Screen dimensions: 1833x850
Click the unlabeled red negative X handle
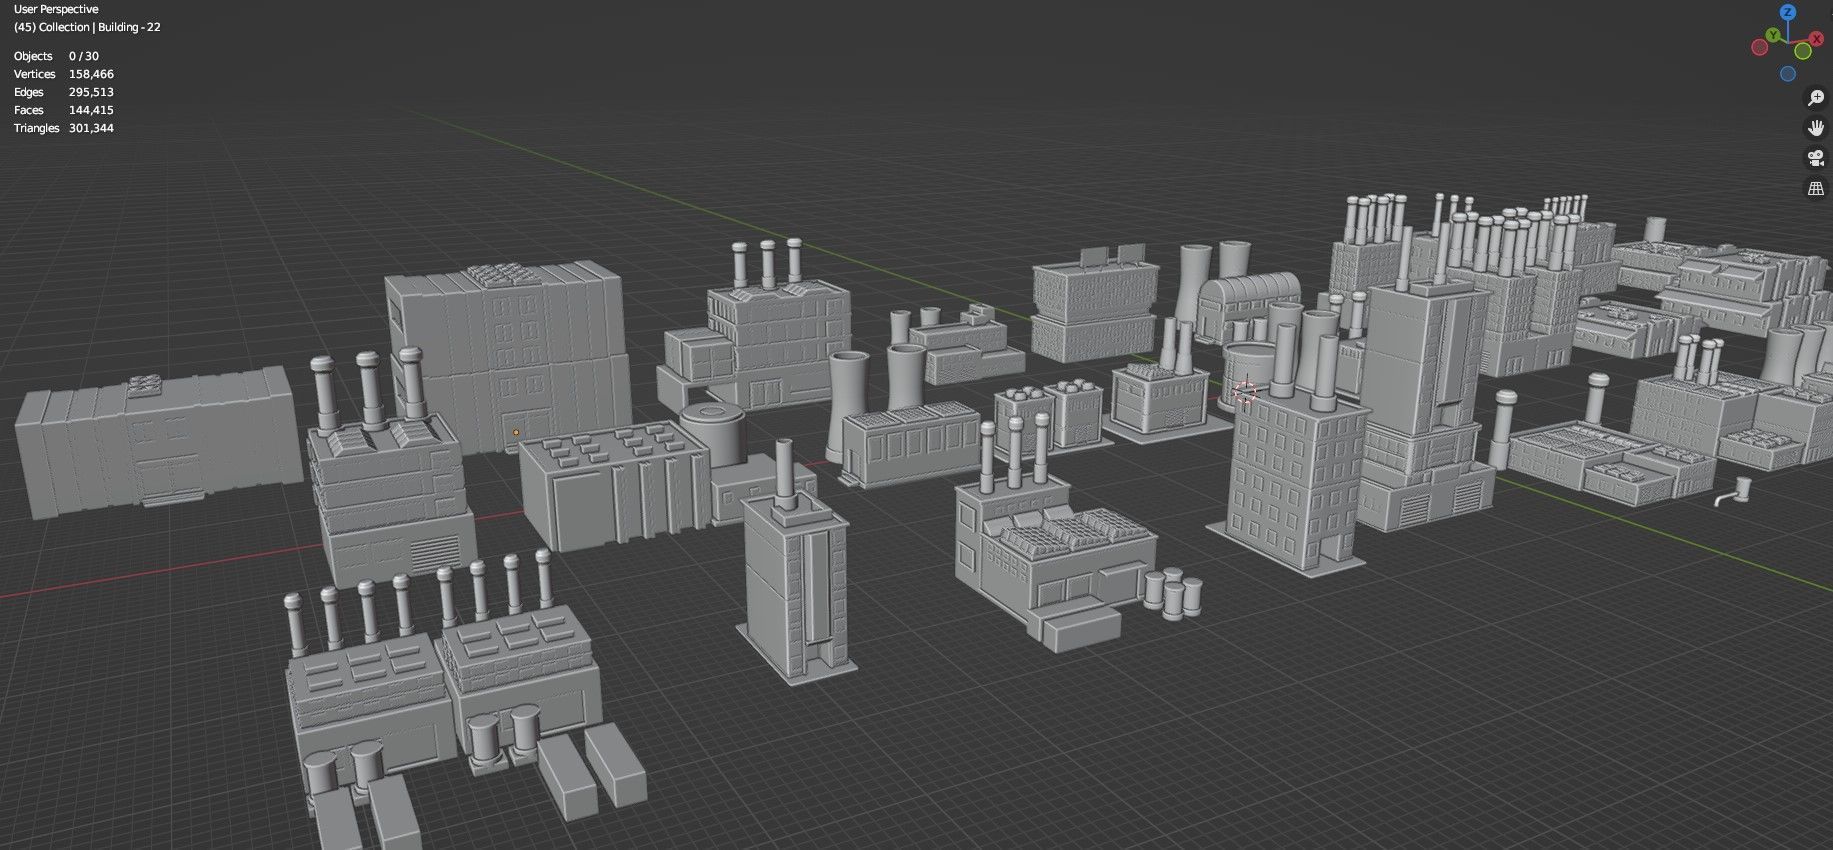pos(1759,48)
